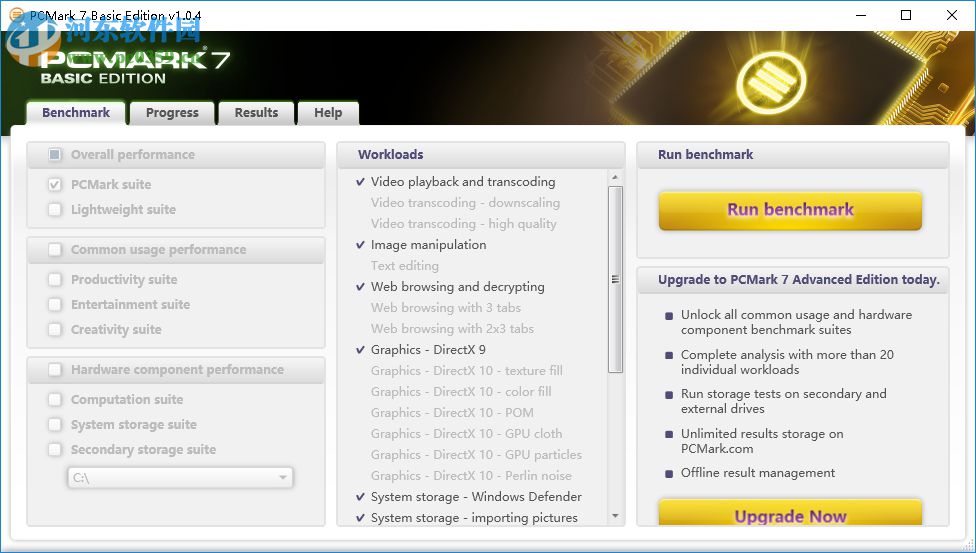Image resolution: width=976 pixels, height=553 pixels.
Task: Select 'Graphics - DirectX 10 - GPU cloth' workload
Action: (x=466, y=433)
